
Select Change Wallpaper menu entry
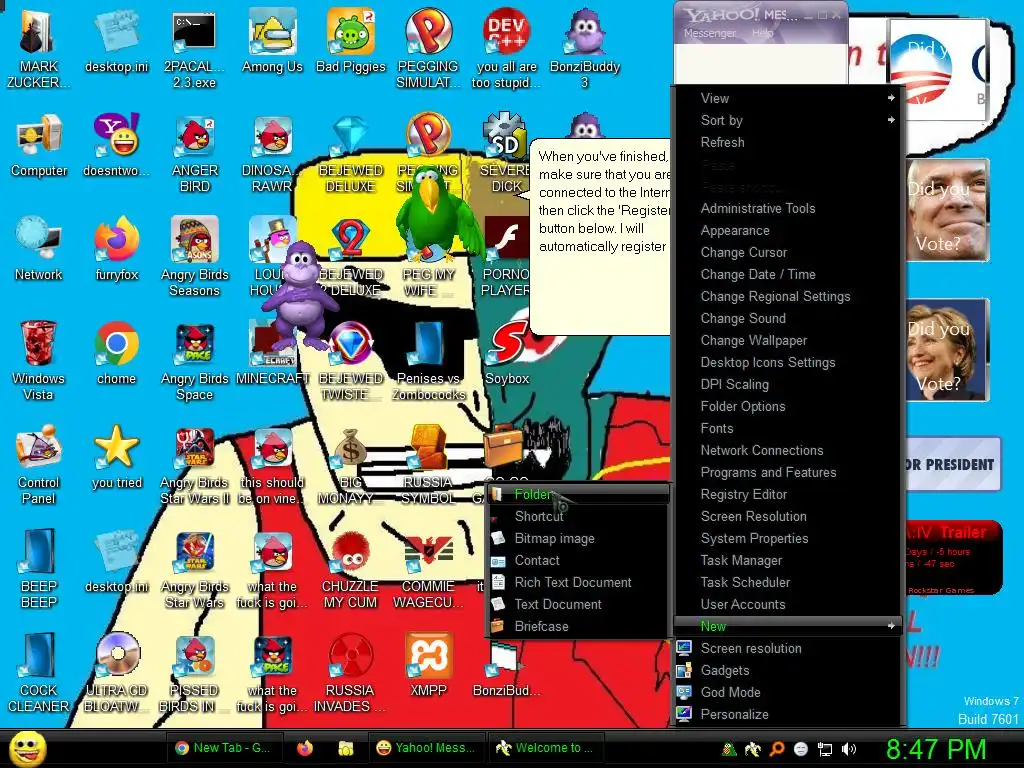click(788, 340)
